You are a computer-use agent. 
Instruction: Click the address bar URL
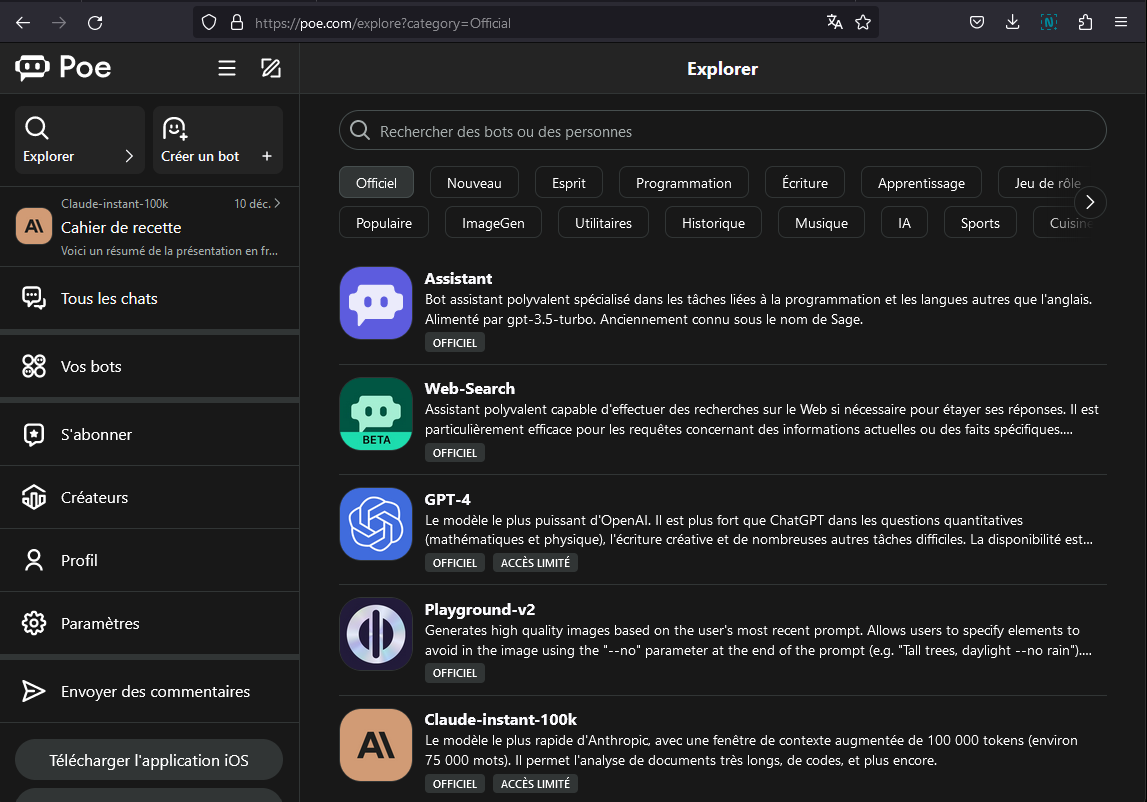[383, 23]
